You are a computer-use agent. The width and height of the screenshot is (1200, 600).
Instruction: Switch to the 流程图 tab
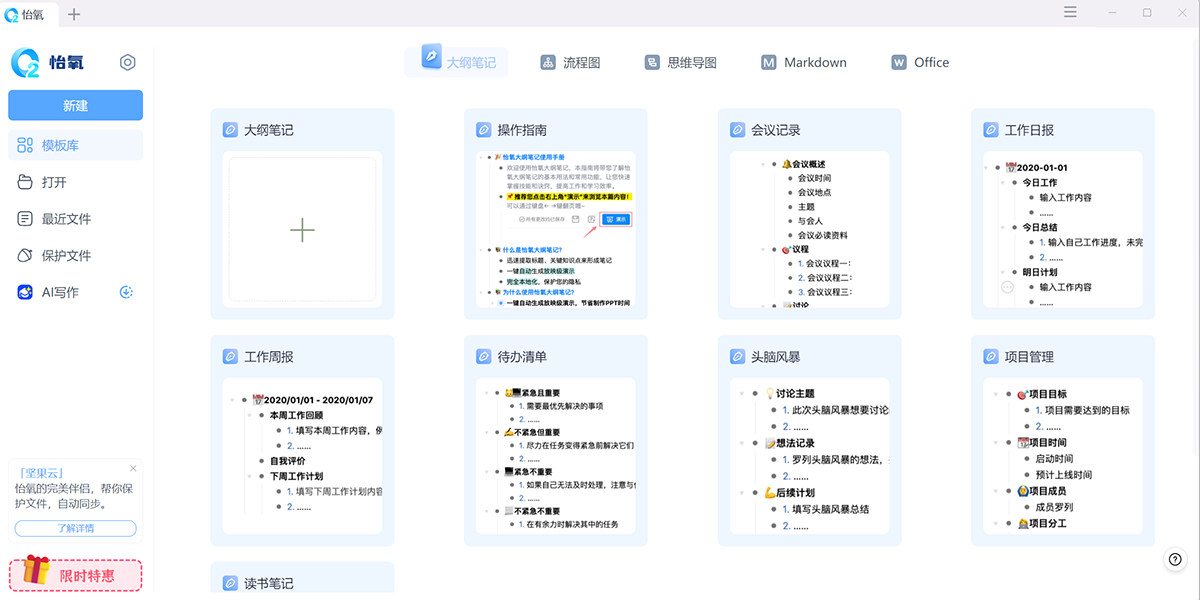coord(571,62)
